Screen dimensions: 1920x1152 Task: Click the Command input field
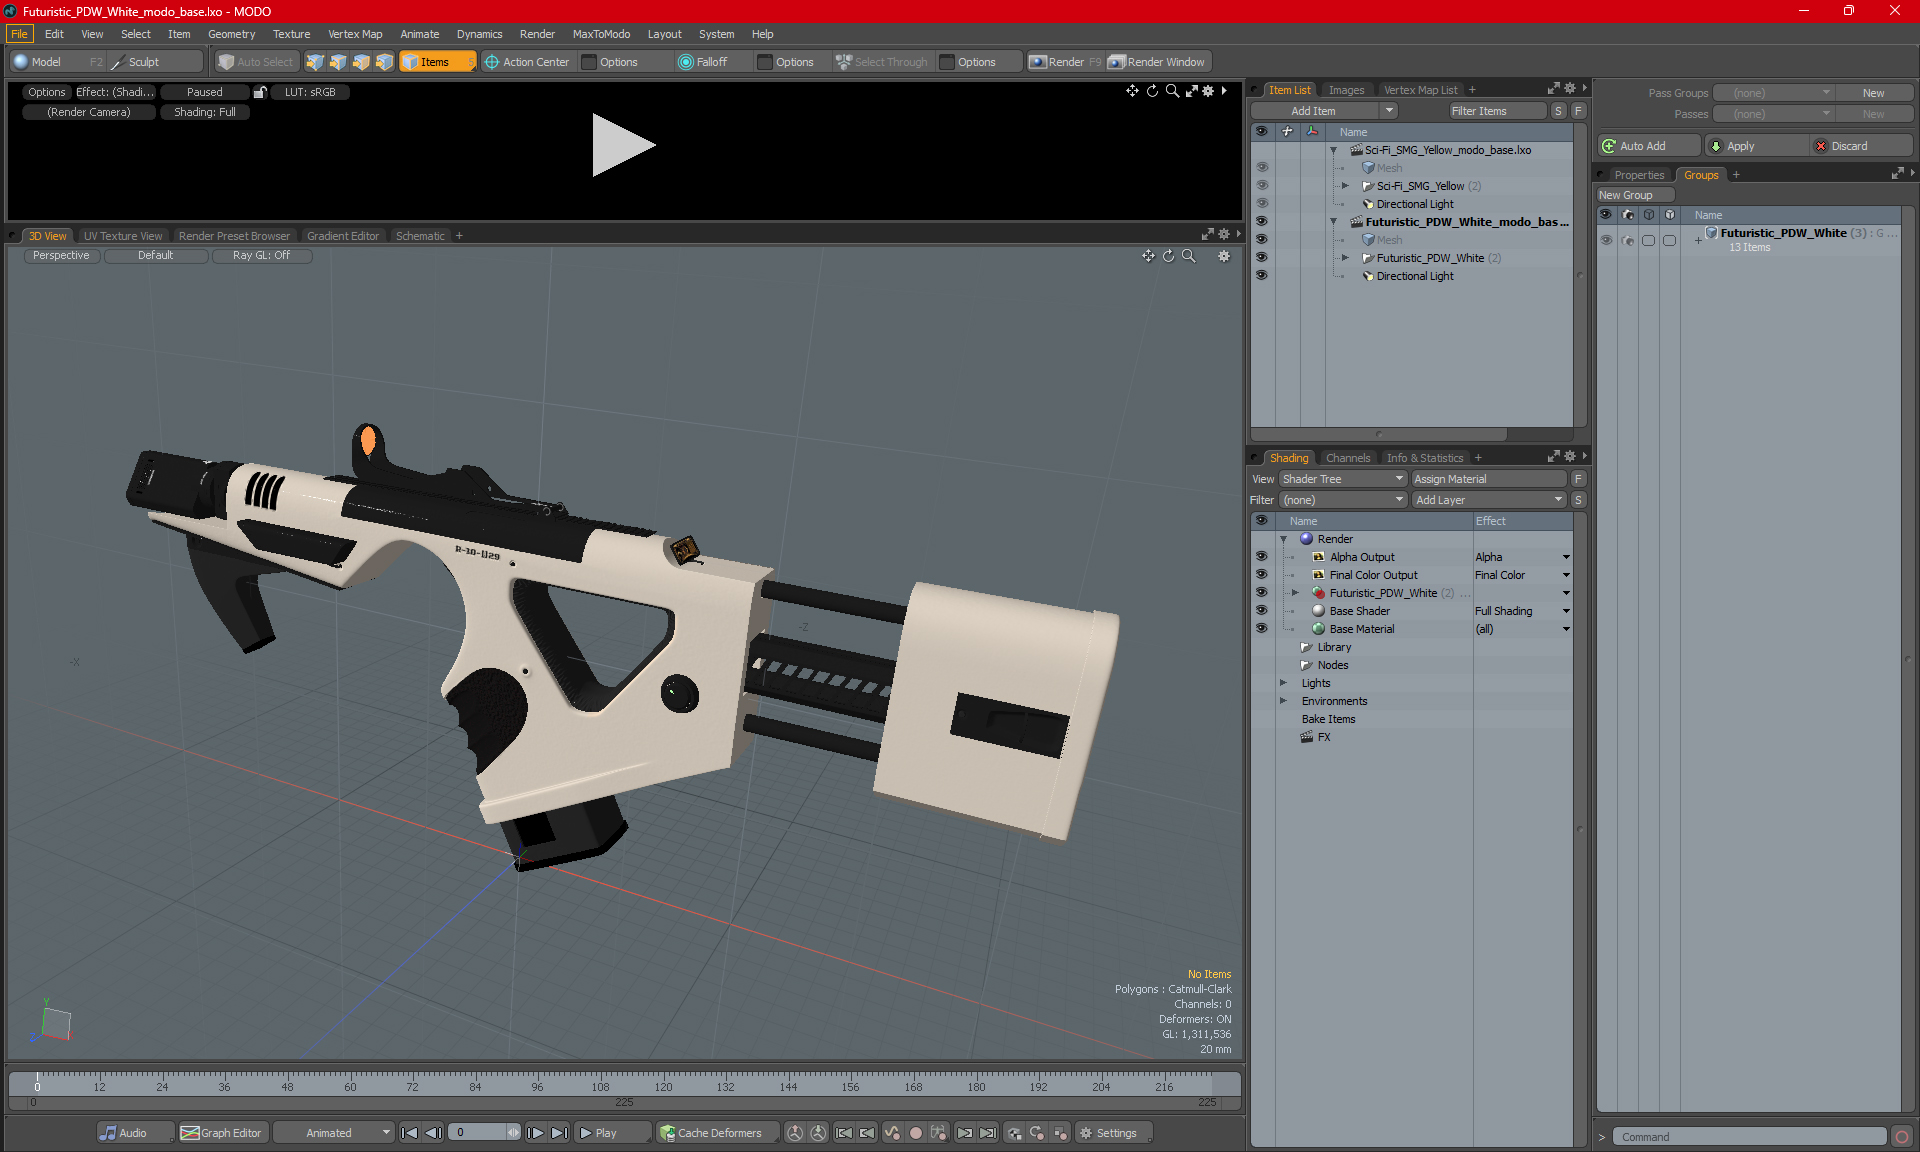(x=1750, y=1137)
